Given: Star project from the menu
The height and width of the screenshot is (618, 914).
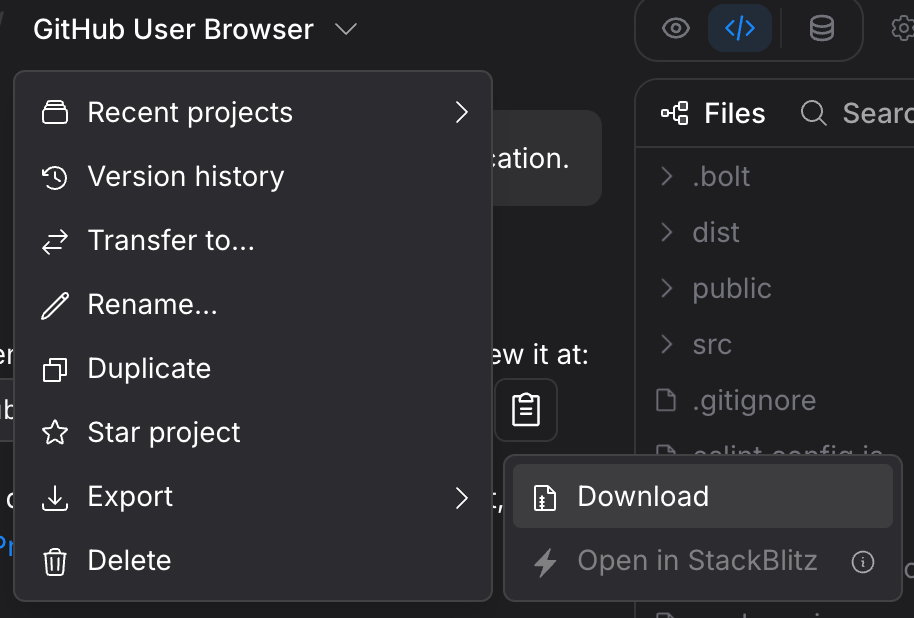Looking at the screenshot, I should pos(253,433).
